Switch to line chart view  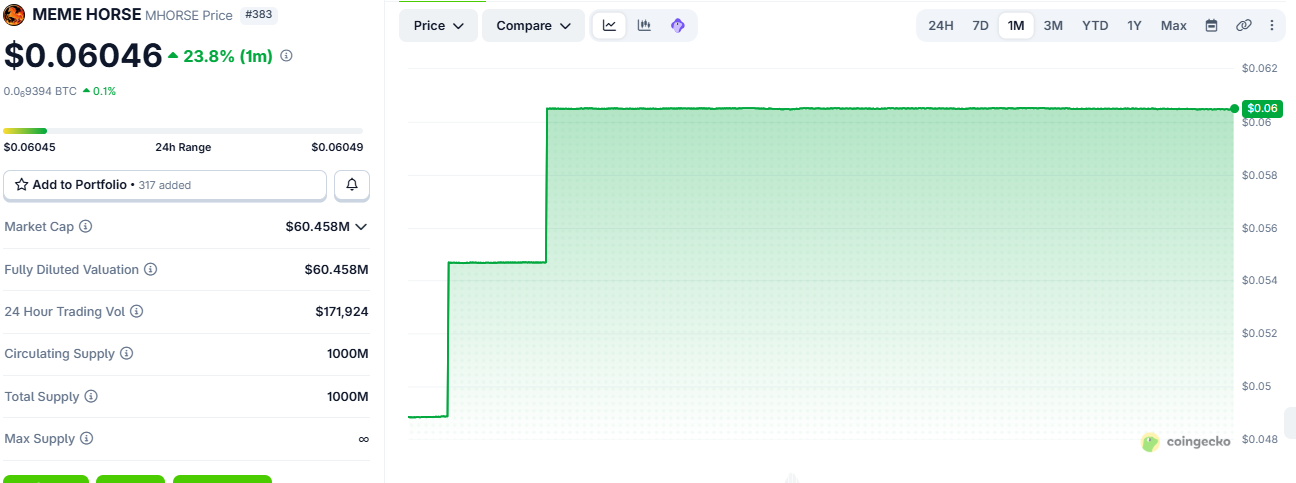pyautogui.click(x=609, y=25)
